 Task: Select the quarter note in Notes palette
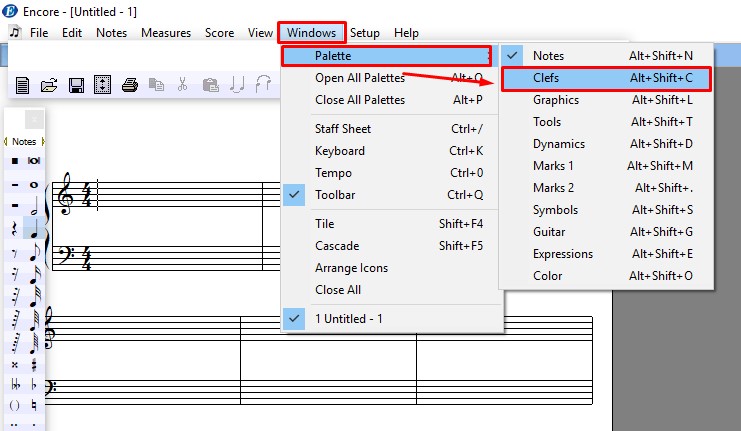34,228
